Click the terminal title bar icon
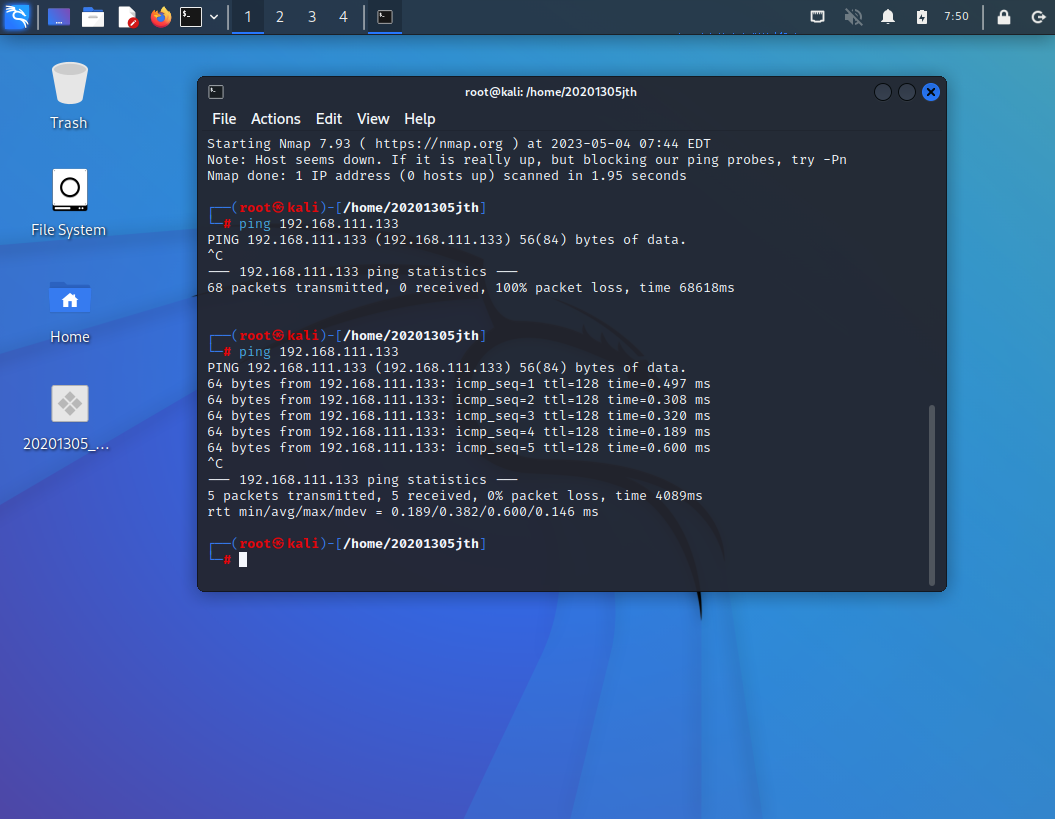The image size is (1055, 819). [x=216, y=92]
